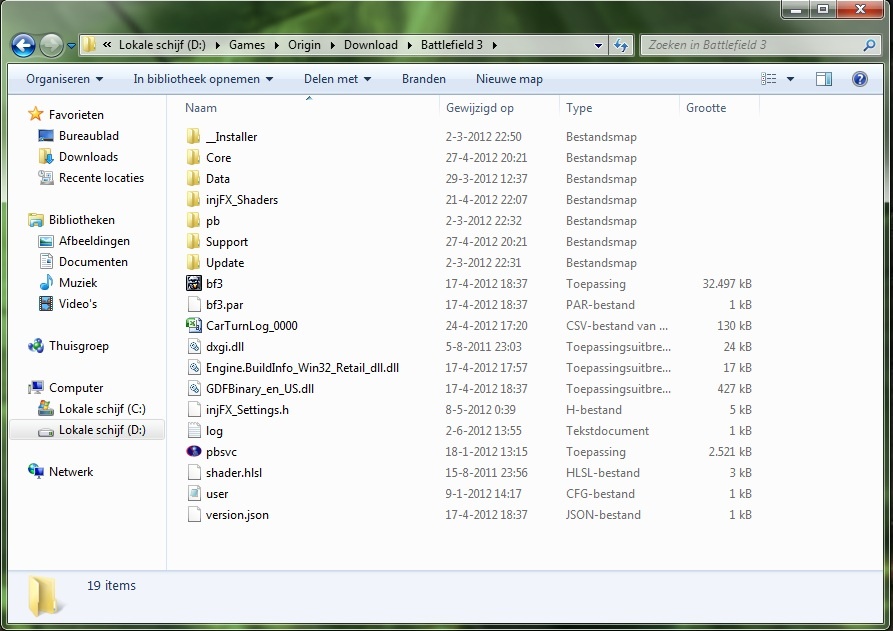Select version.json file icon
The width and height of the screenshot is (893, 631).
tap(194, 515)
